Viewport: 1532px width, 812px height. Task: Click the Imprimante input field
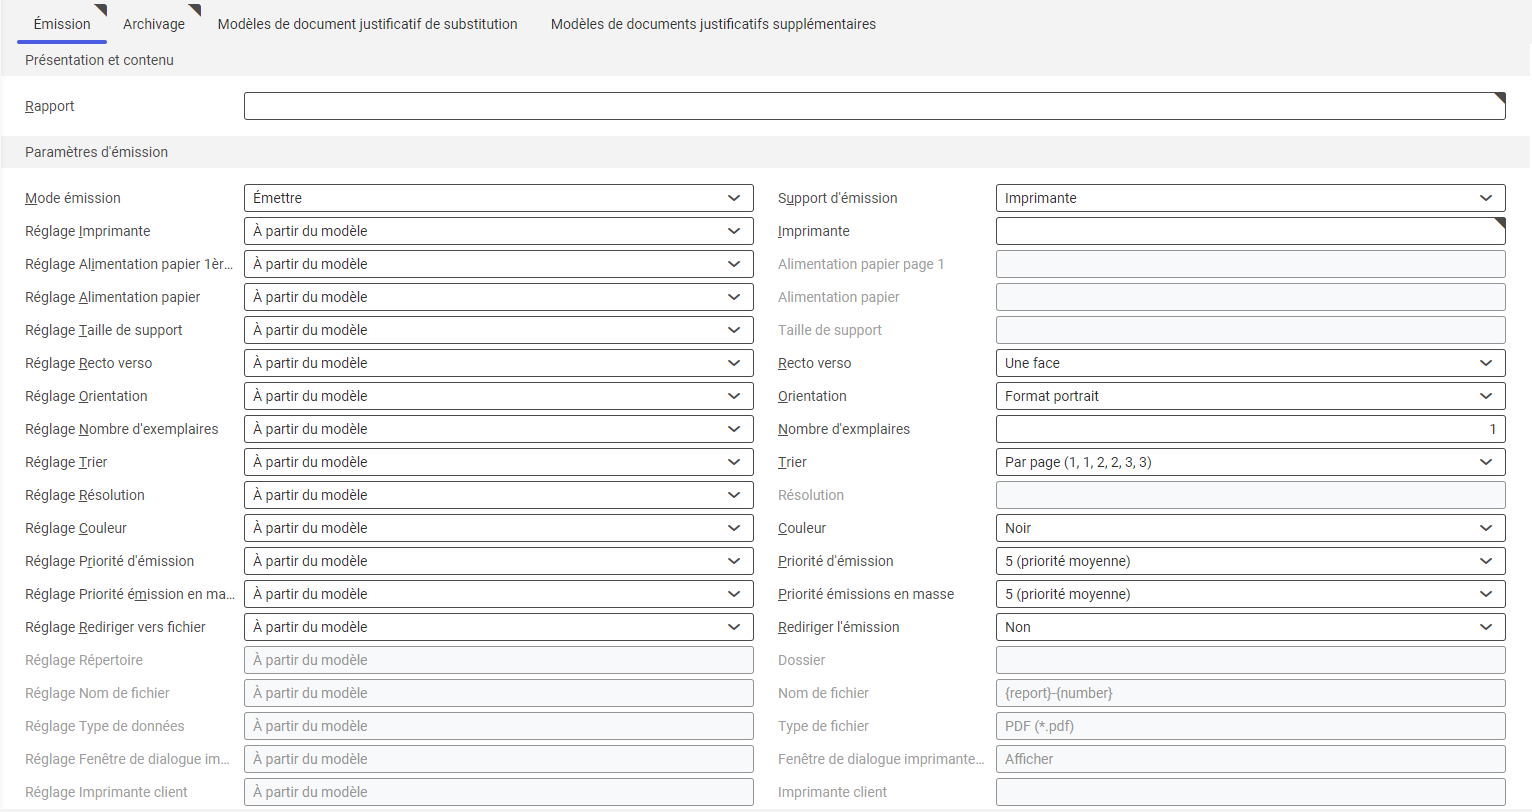1251,231
